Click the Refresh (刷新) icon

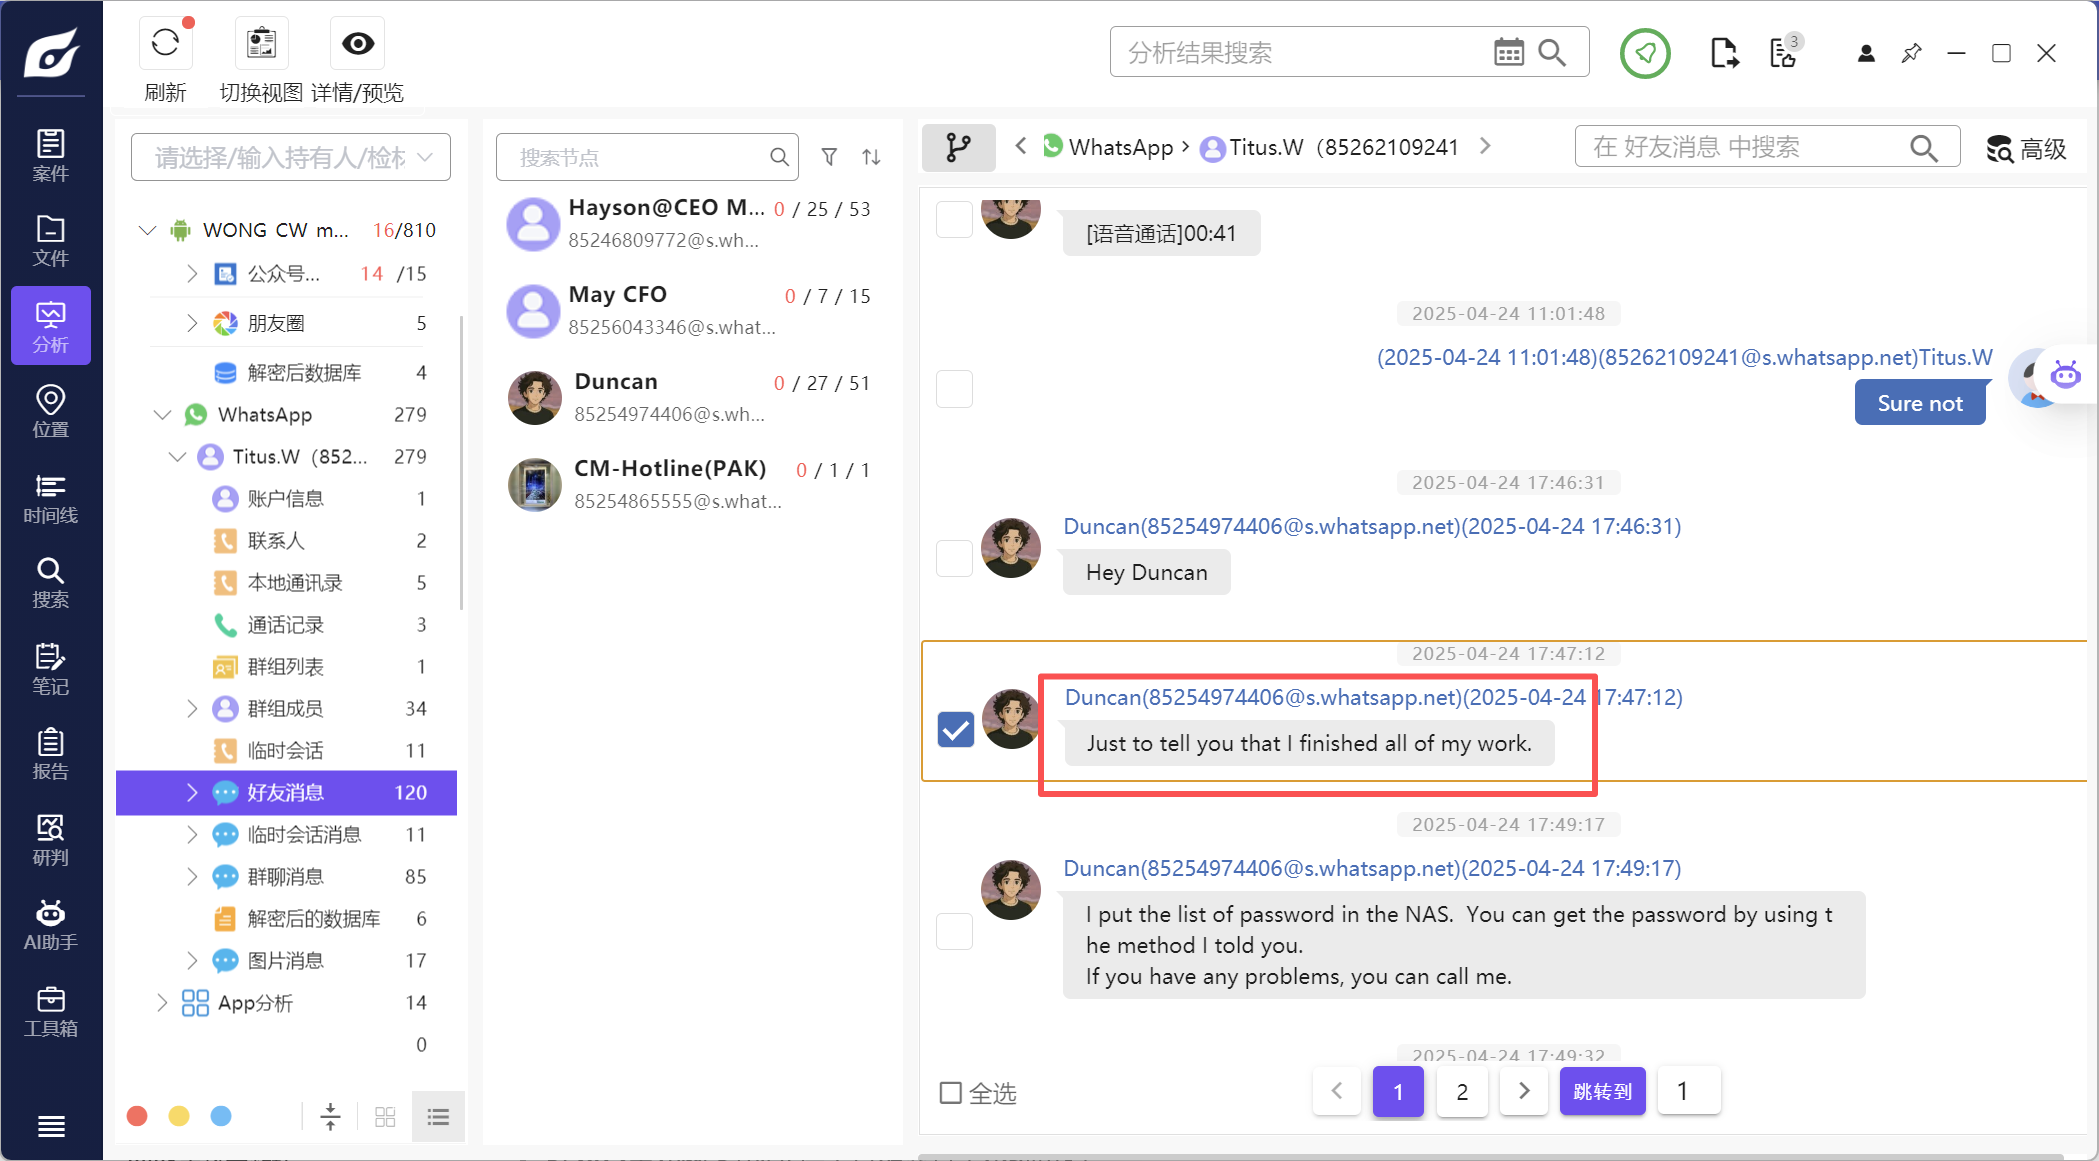(165, 43)
